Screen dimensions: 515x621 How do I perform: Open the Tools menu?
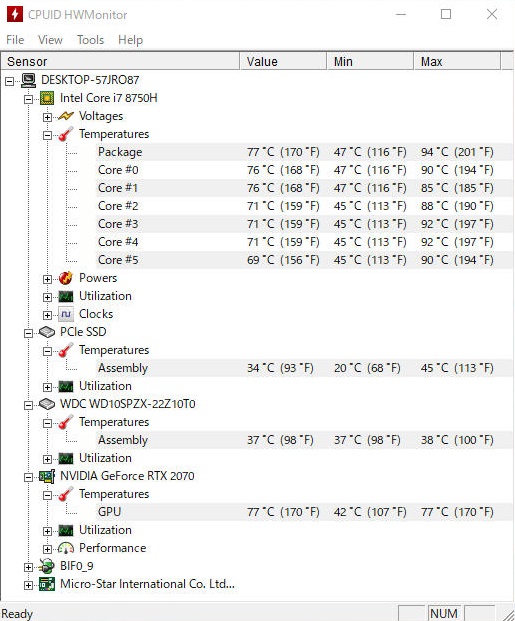click(x=90, y=40)
